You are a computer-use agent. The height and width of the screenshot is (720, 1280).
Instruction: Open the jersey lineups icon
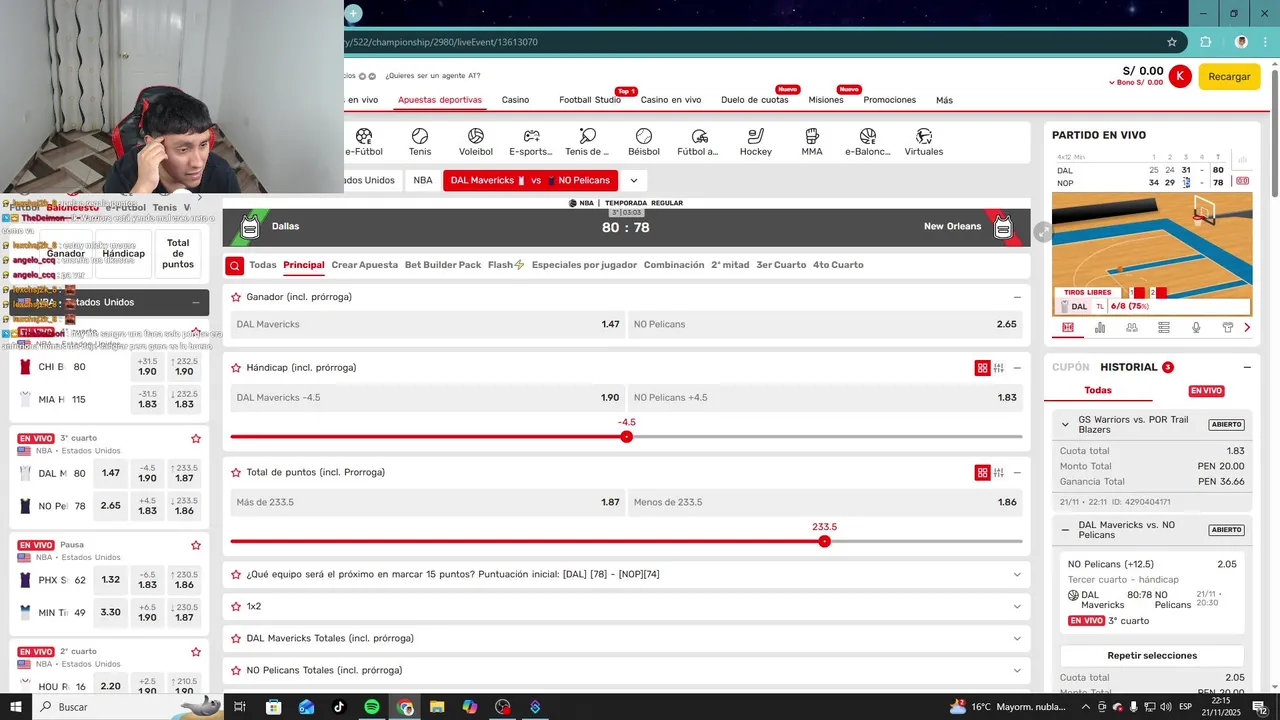click(1228, 327)
